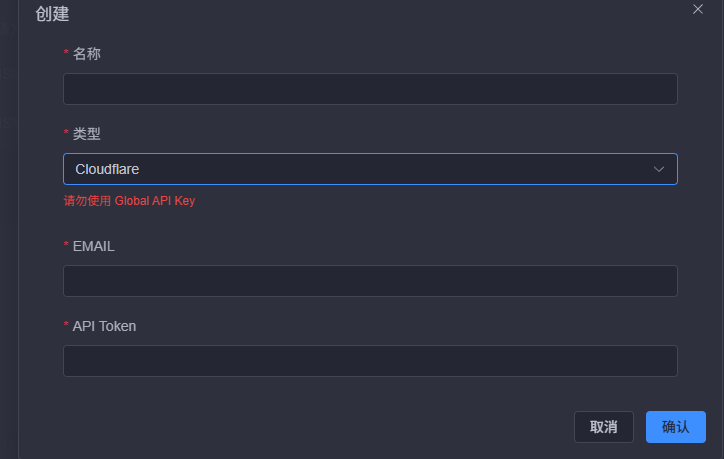Focus the EMAIL text field
The width and height of the screenshot is (724, 459).
click(x=370, y=281)
